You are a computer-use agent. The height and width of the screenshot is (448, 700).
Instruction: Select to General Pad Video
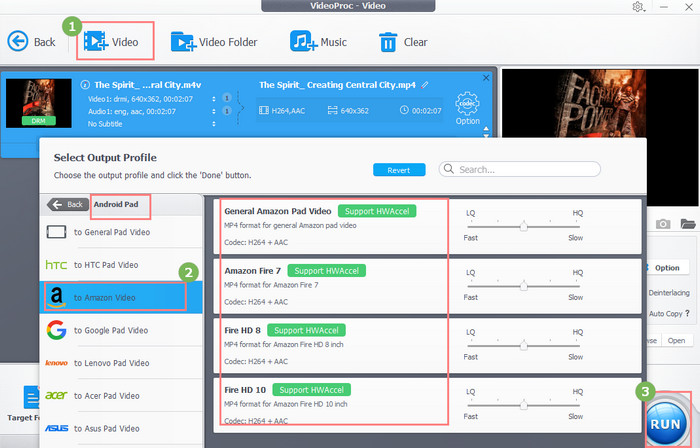tap(121, 232)
